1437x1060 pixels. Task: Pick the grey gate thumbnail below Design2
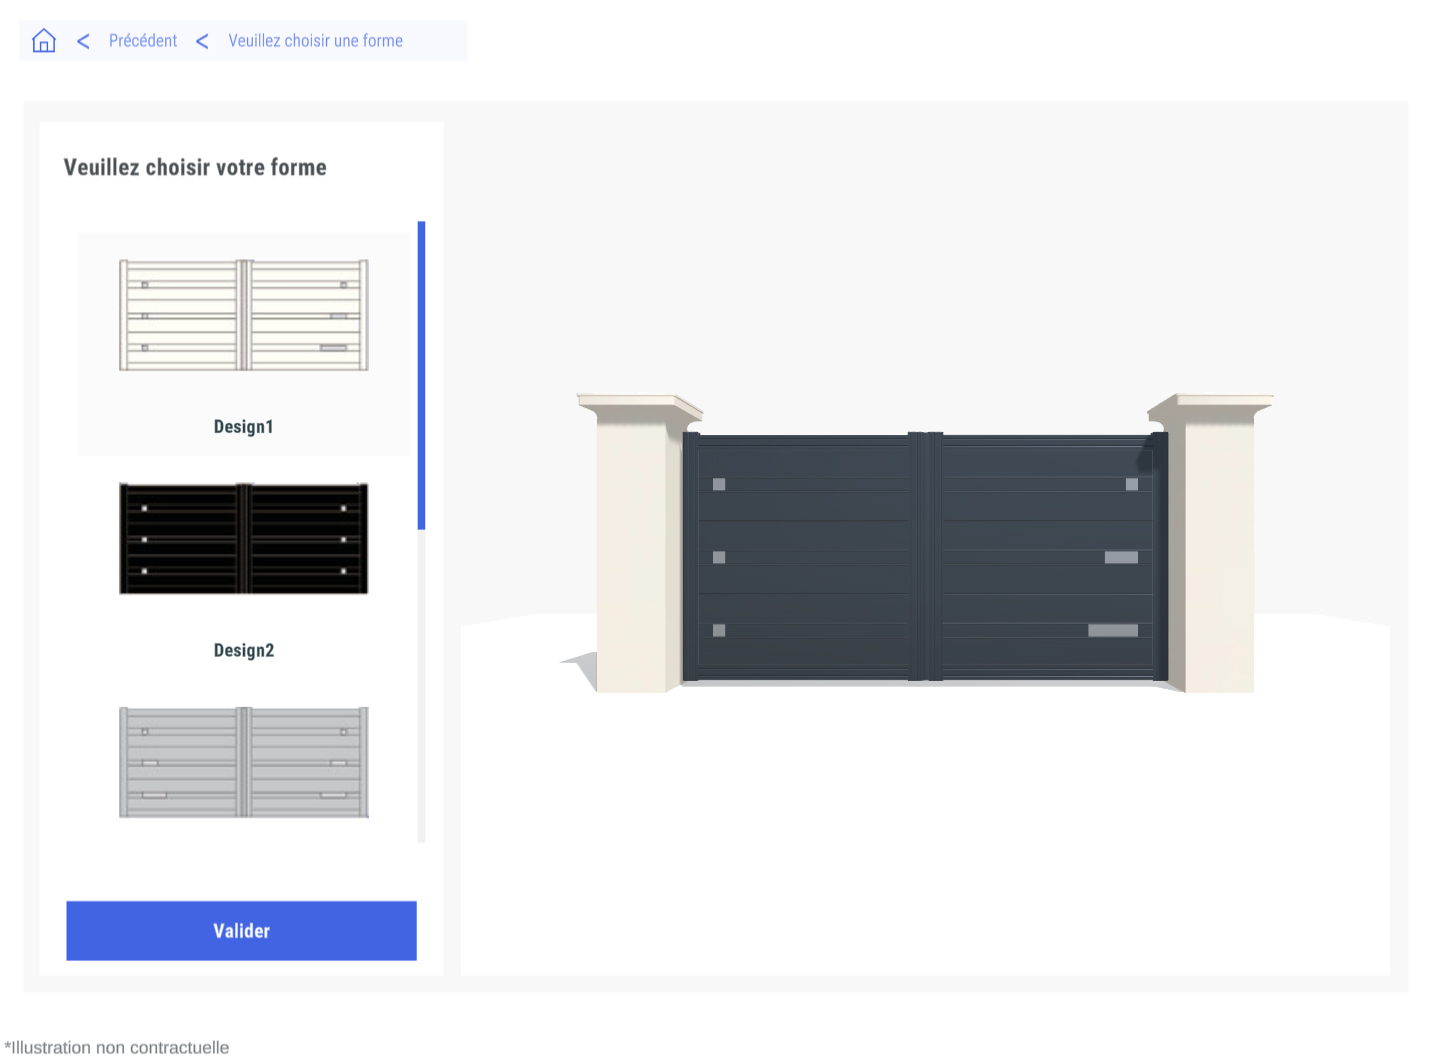(243, 762)
